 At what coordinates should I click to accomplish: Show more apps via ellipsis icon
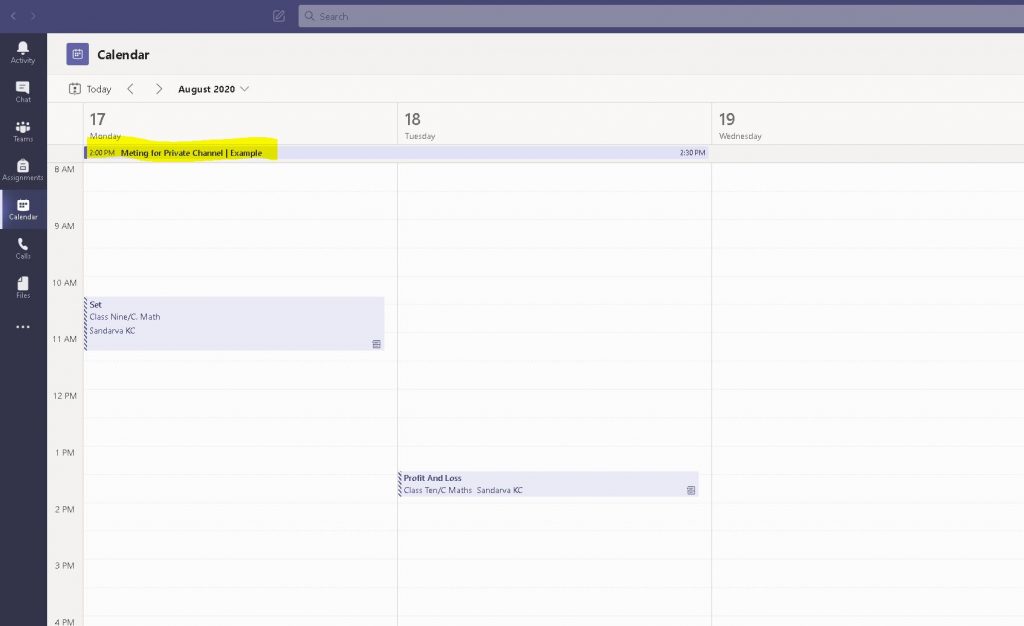[x=23, y=327]
